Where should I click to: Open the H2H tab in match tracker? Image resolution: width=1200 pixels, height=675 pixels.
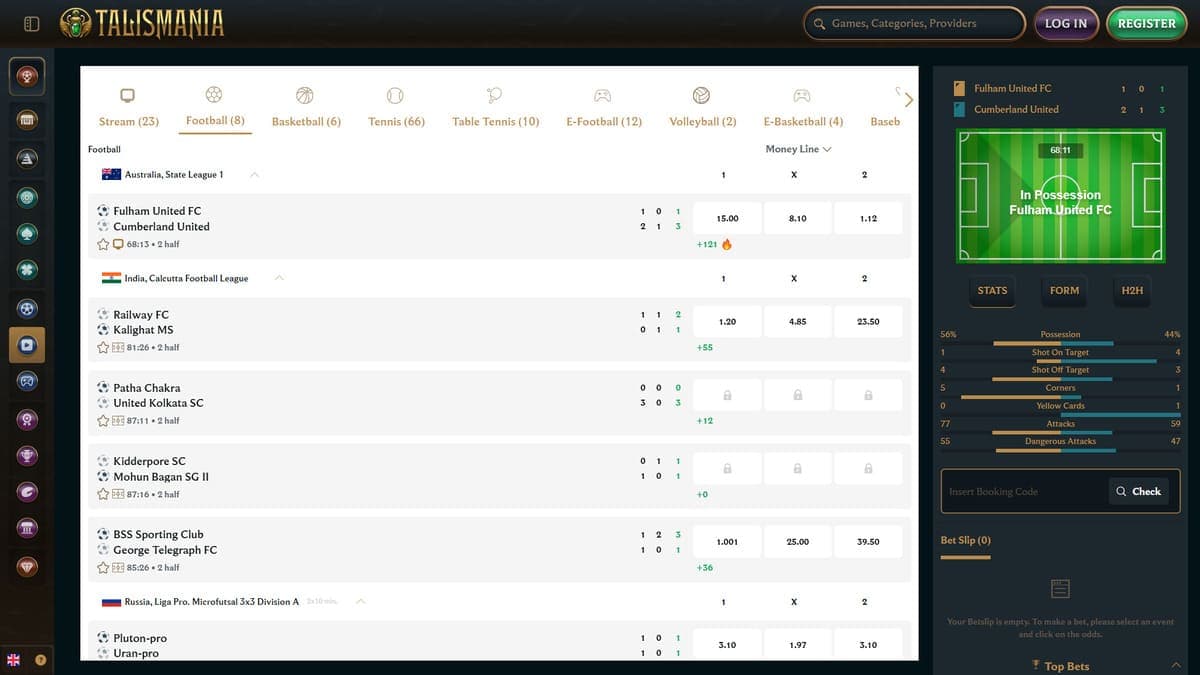point(1132,290)
